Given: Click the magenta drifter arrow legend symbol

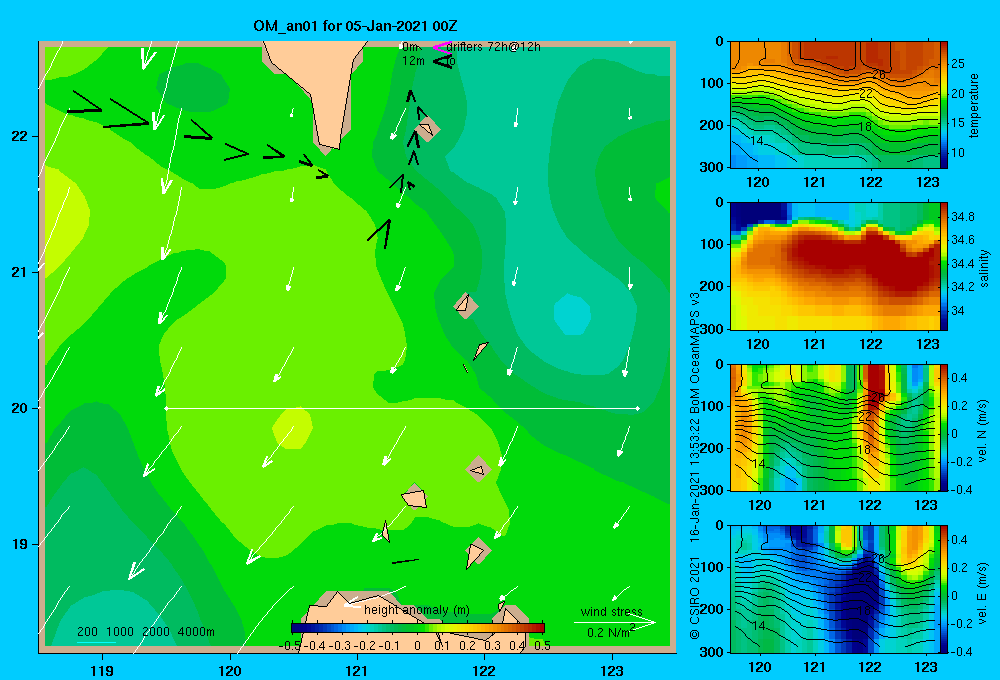Looking at the screenshot, I should tap(441, 47).
